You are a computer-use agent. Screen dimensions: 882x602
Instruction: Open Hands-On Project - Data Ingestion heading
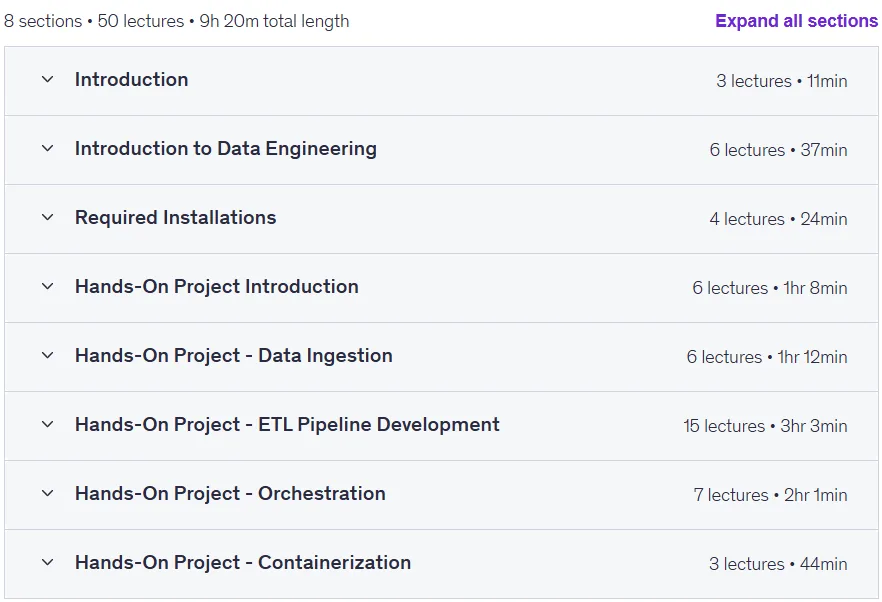[x=233, y=356]
